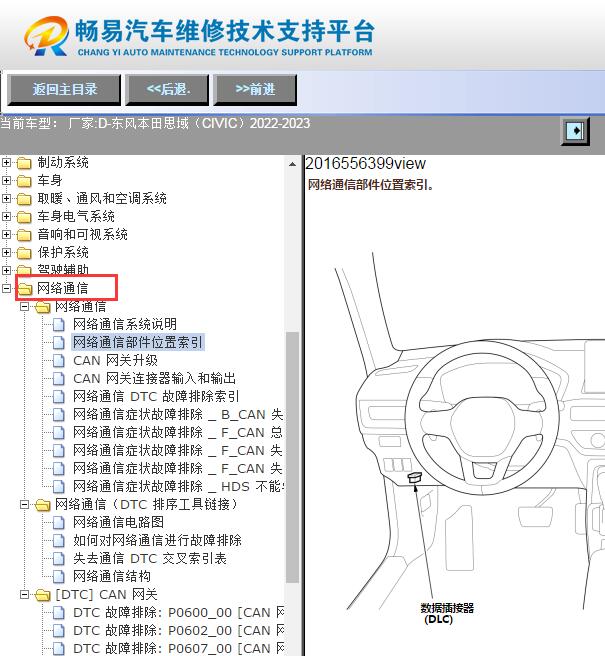Click the 数据插接器 (DLC) label in diagram

446,613
